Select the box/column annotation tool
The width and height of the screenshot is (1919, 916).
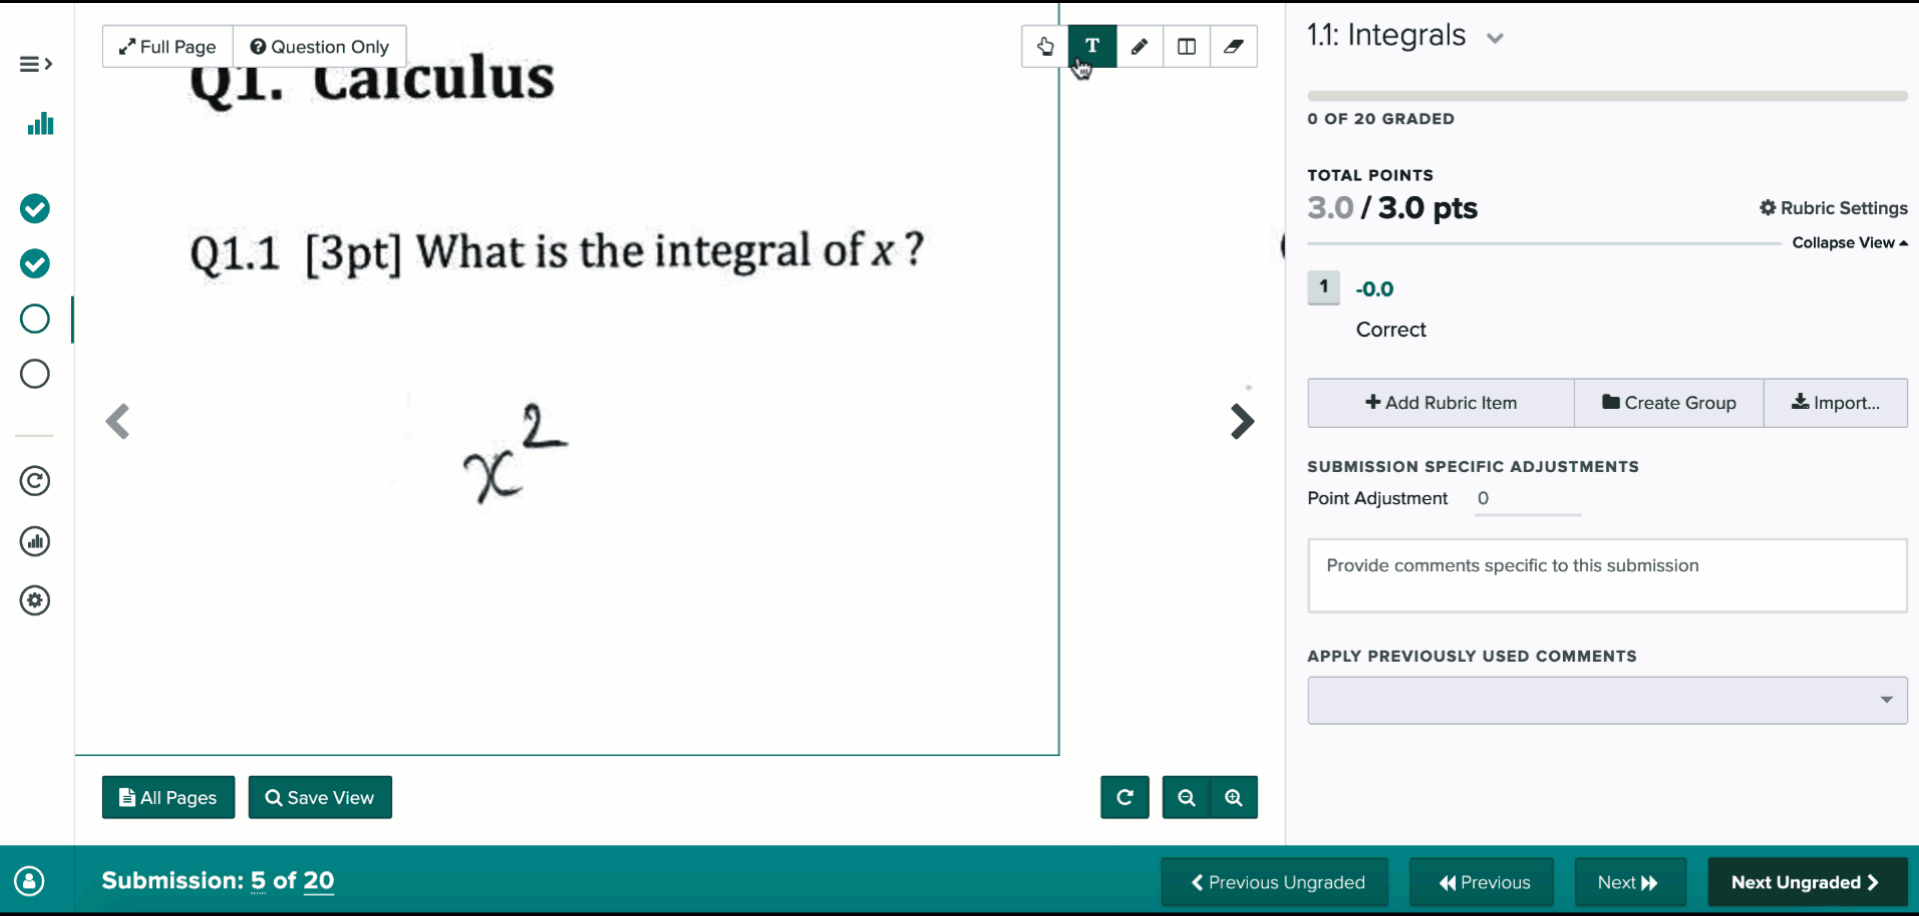click(x=1186, y=46)
